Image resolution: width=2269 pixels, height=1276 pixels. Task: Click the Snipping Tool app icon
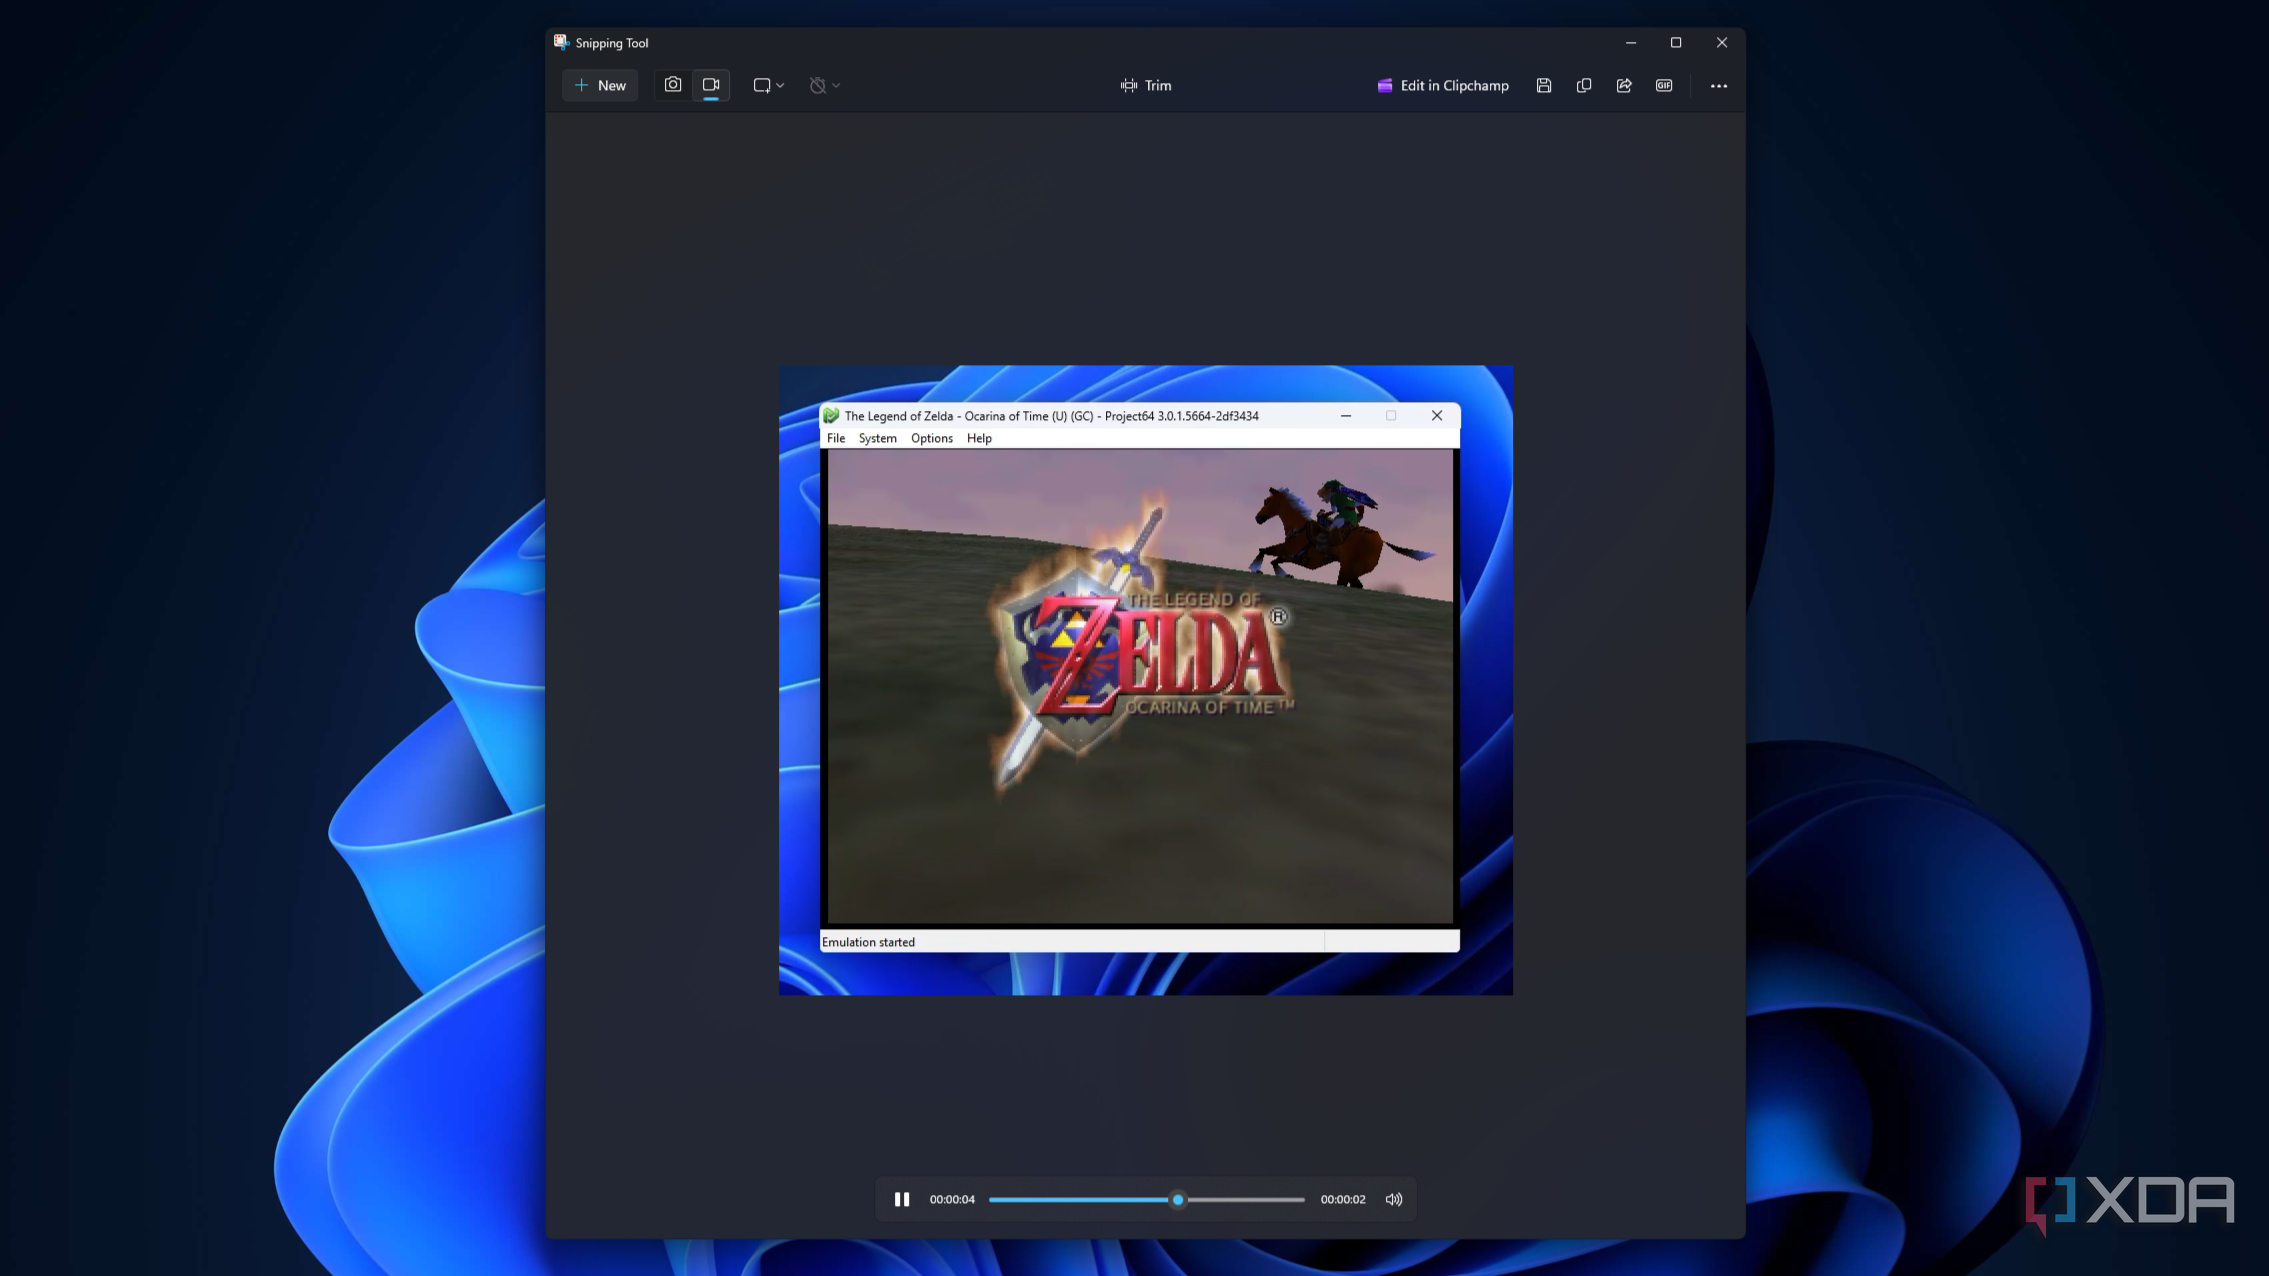pos(561,42)
